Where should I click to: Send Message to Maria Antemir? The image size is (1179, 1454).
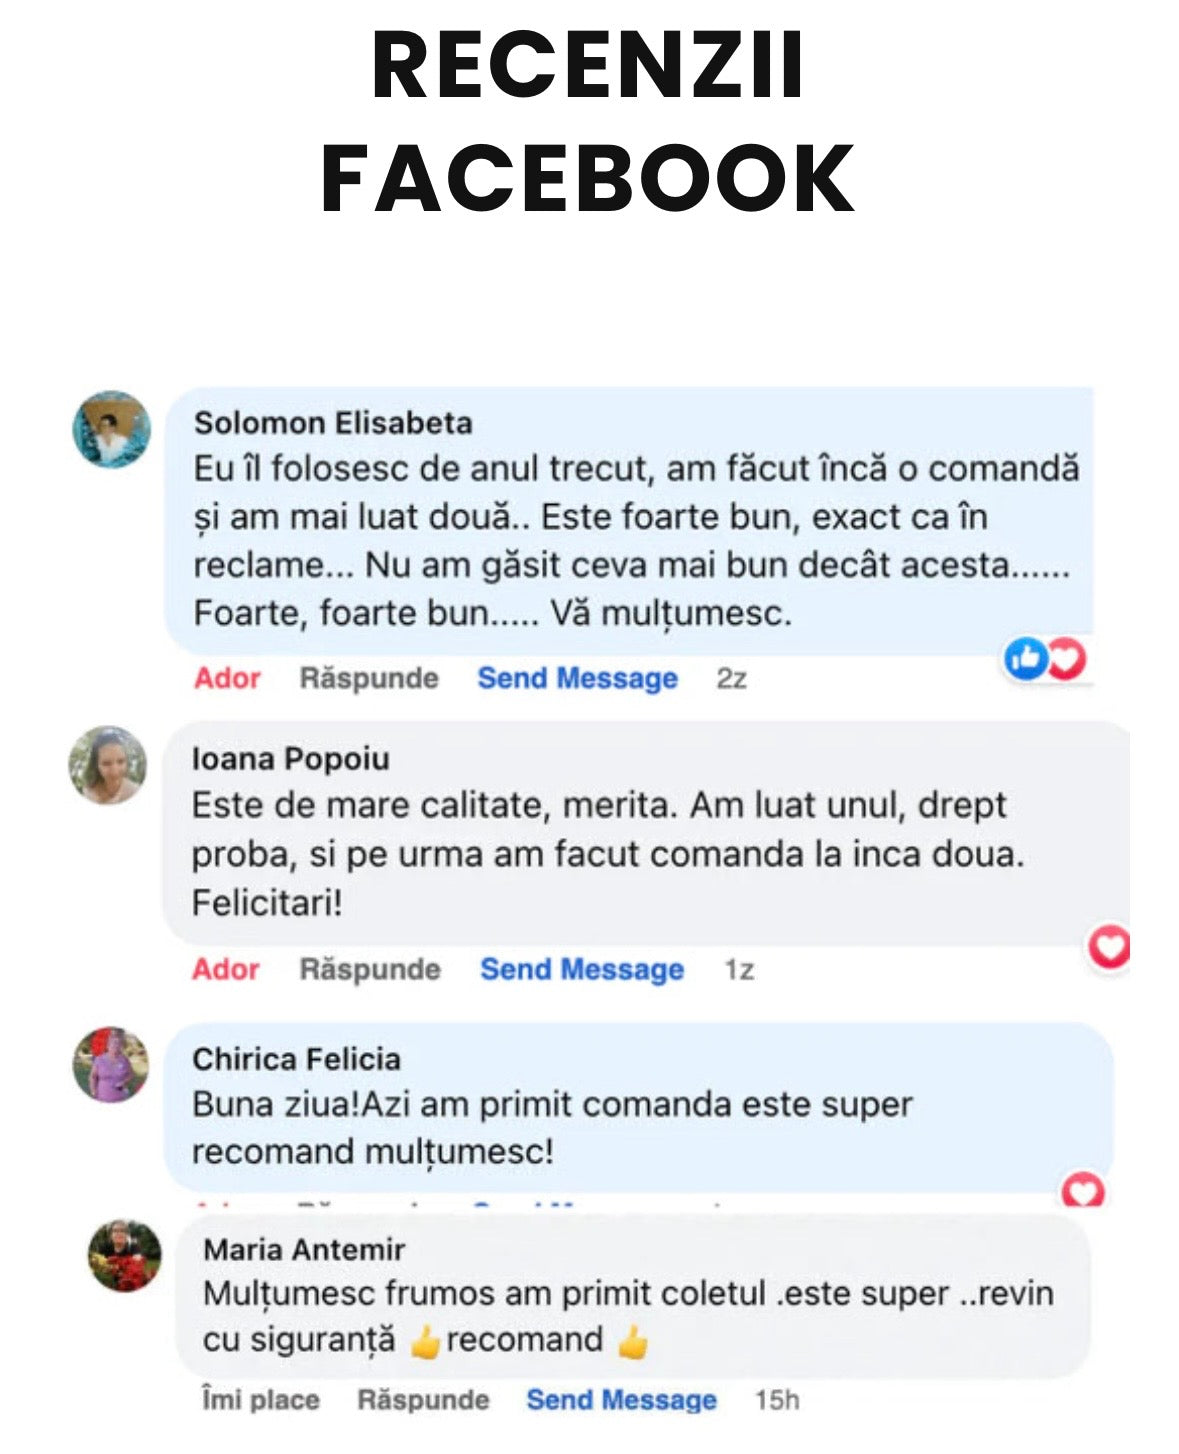pos(621,1399)
